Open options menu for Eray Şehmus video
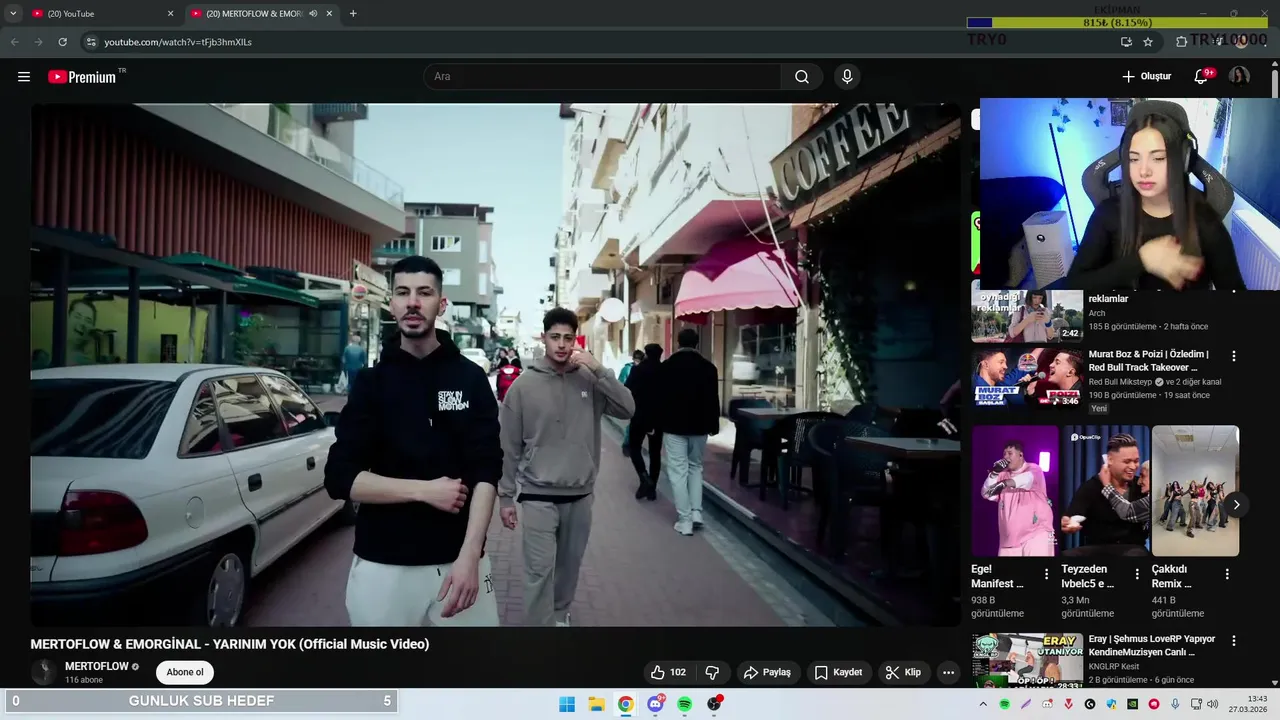 [x=1234, y=641]
